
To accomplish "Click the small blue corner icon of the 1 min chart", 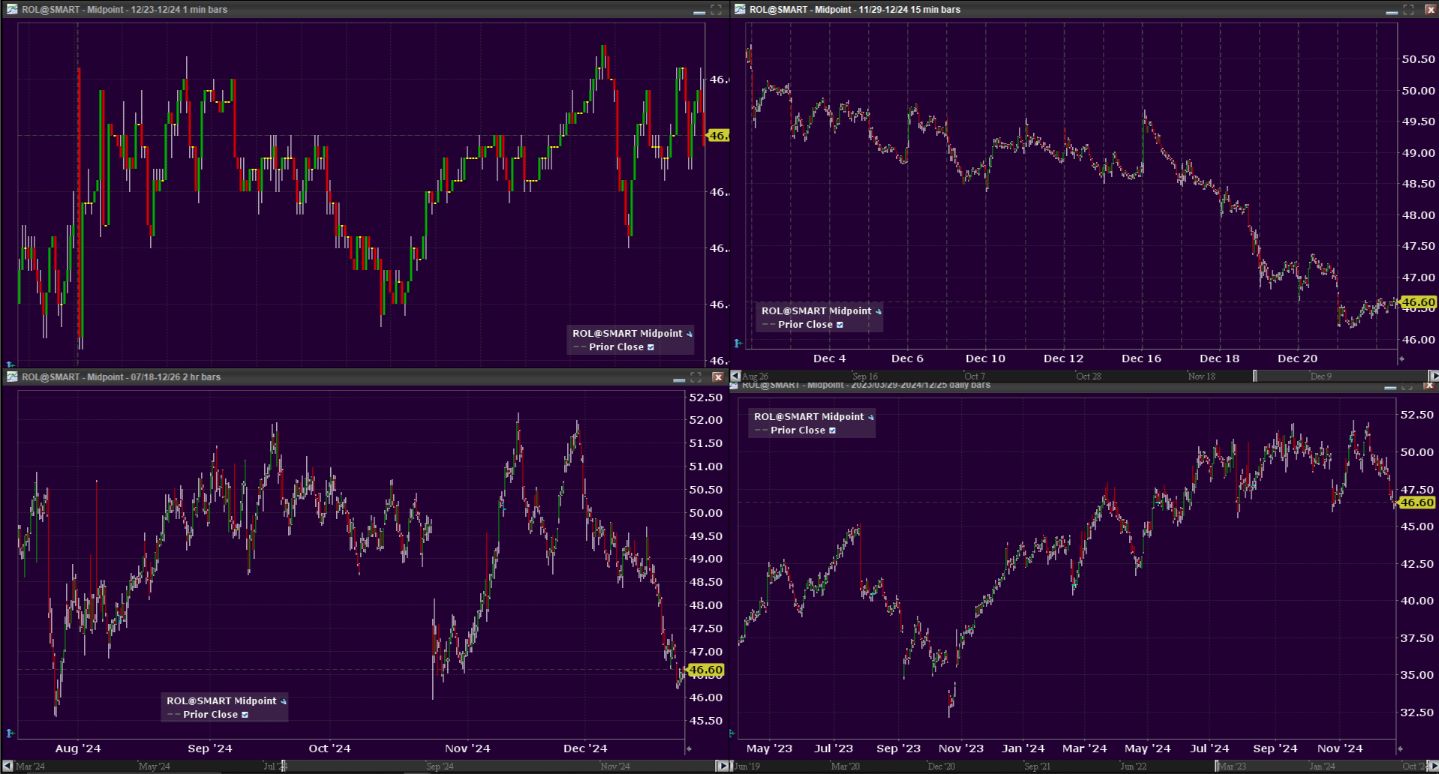I will point(10,364).
